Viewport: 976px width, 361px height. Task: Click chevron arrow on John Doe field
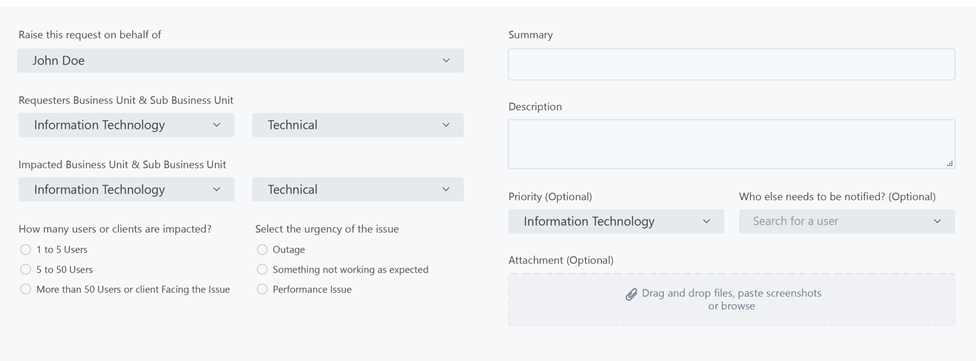[446, 60]
